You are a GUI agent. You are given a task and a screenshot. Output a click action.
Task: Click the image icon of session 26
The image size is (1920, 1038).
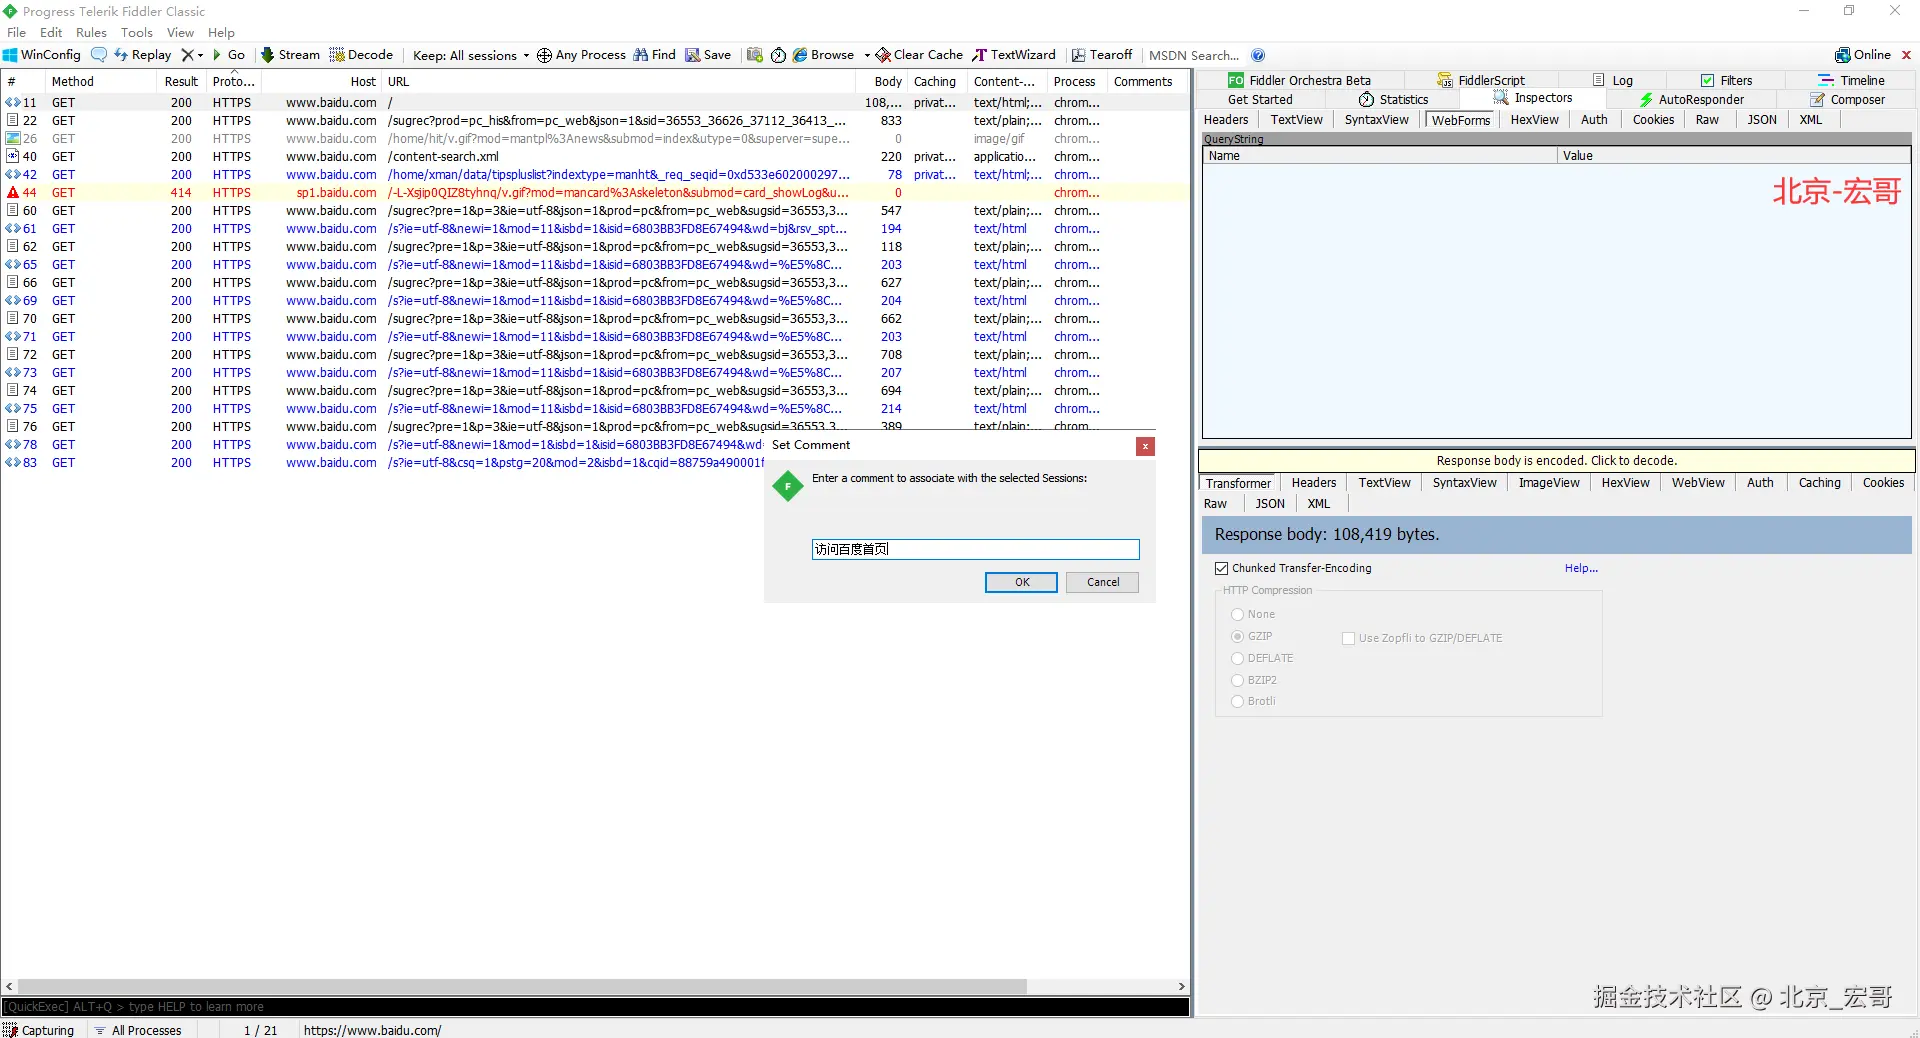(x=13, y=139)
